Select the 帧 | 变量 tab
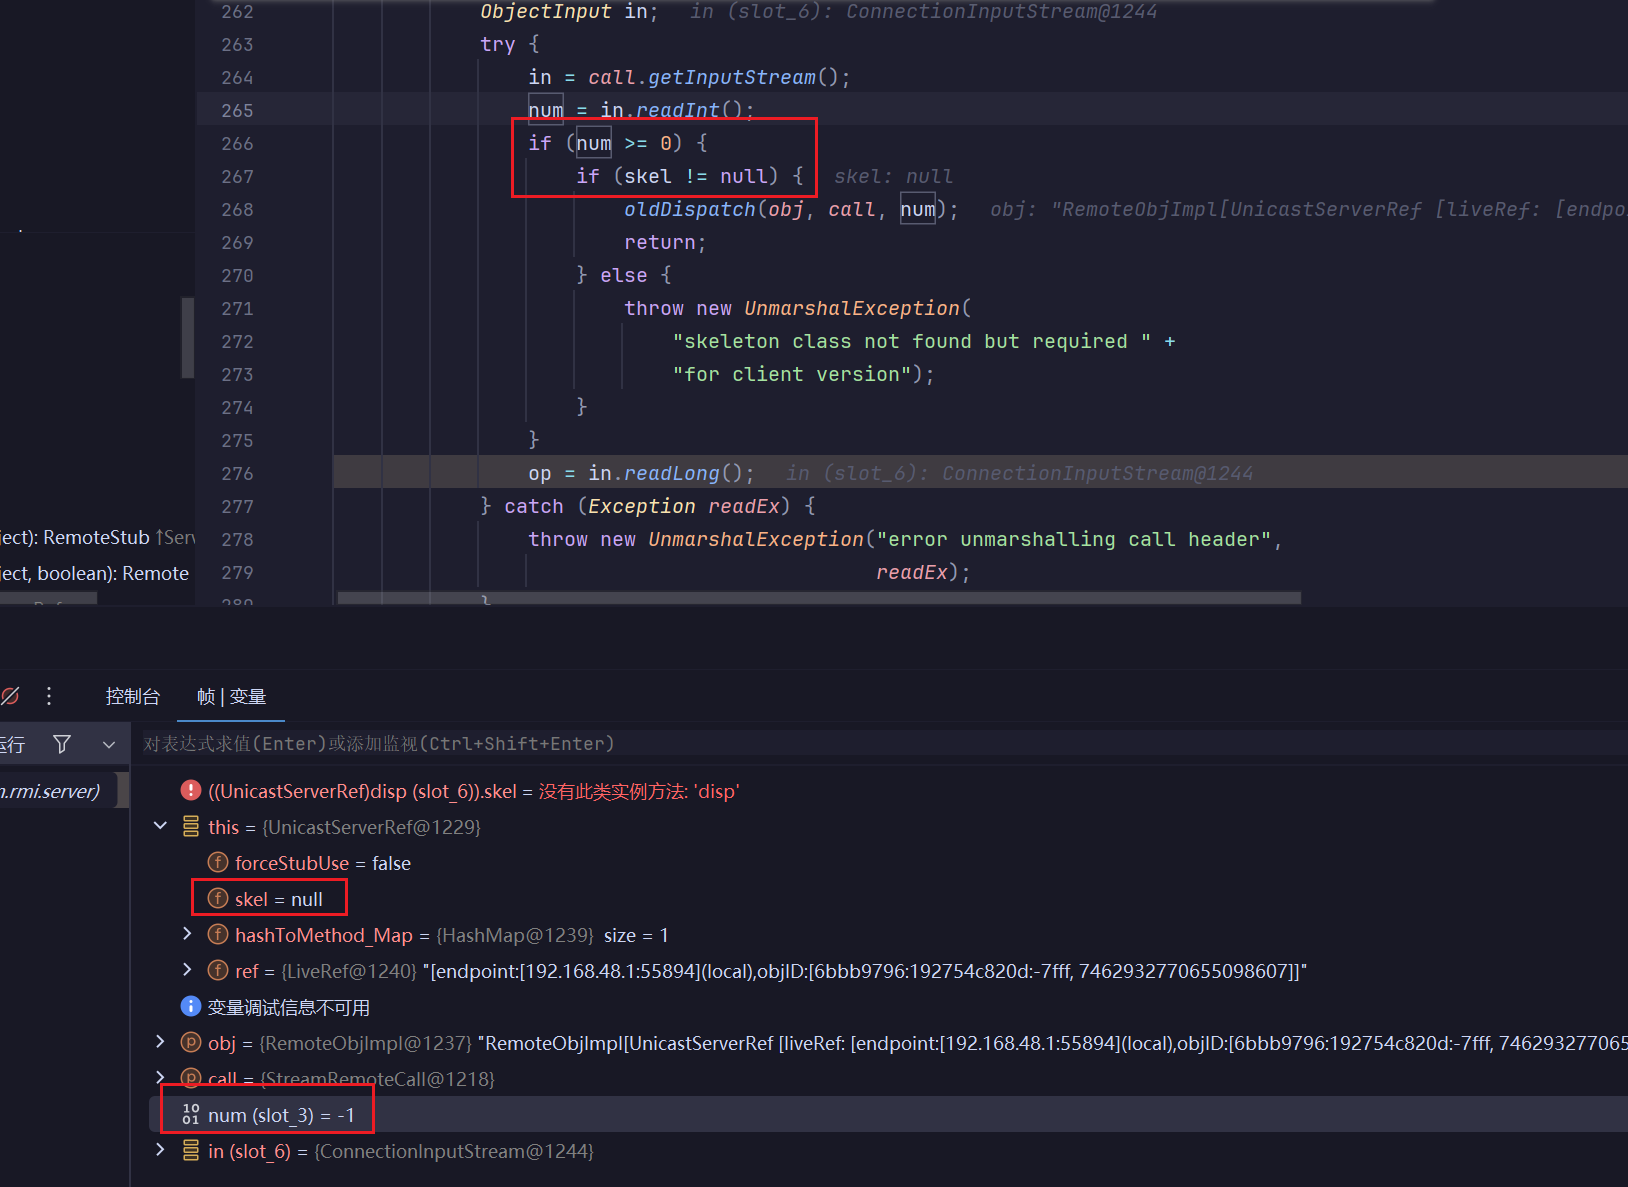This screenshot has height=1187, width=1628. 231,696
